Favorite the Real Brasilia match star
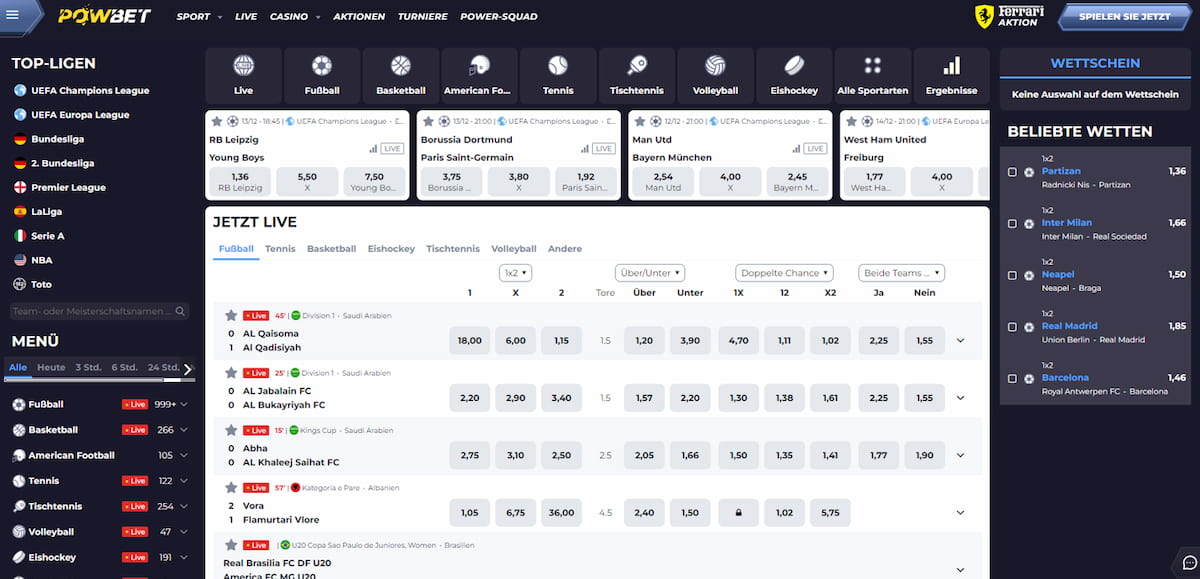1200x579 pixels. [231, 545]
